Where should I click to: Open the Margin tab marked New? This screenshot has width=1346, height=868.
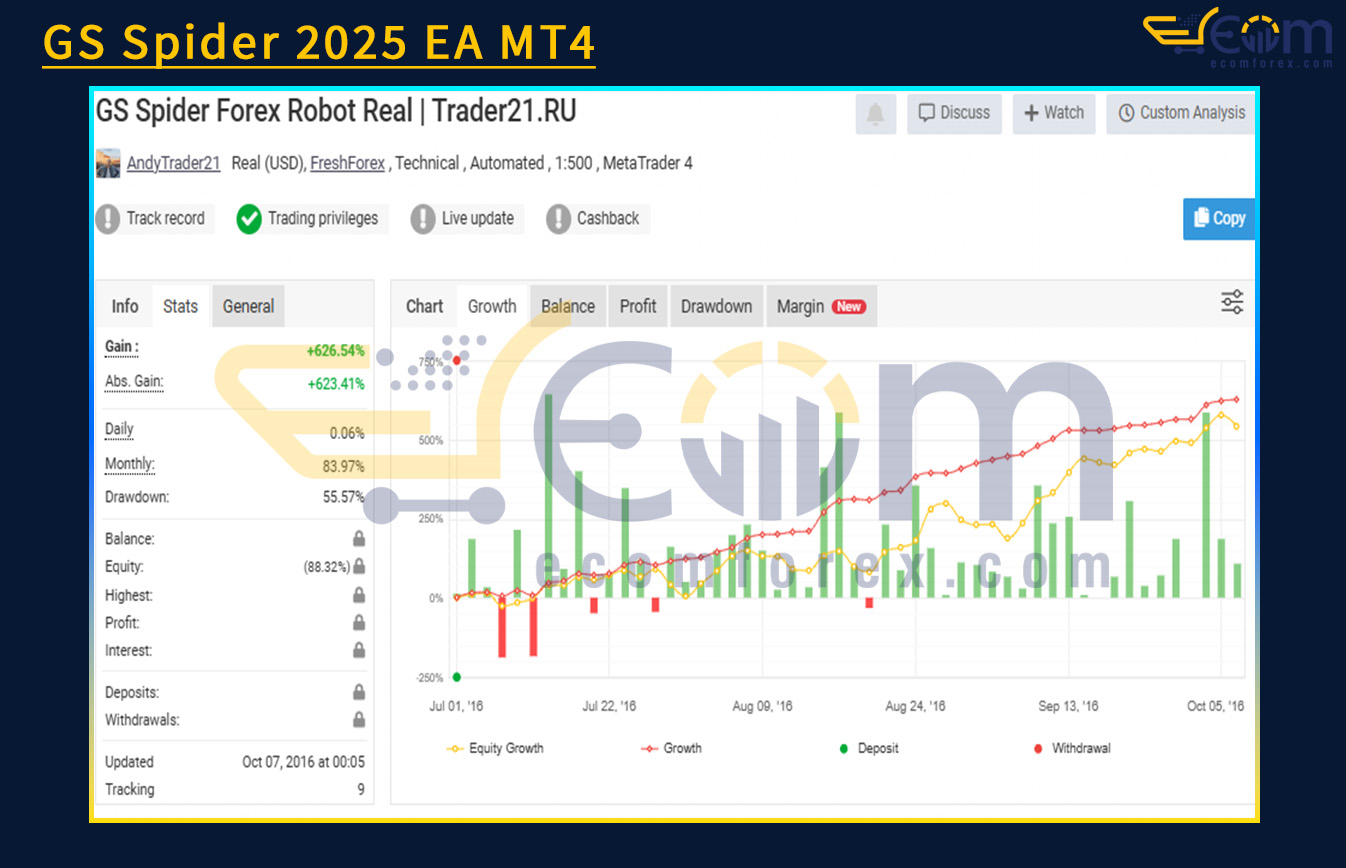click(x=821, y=306)
